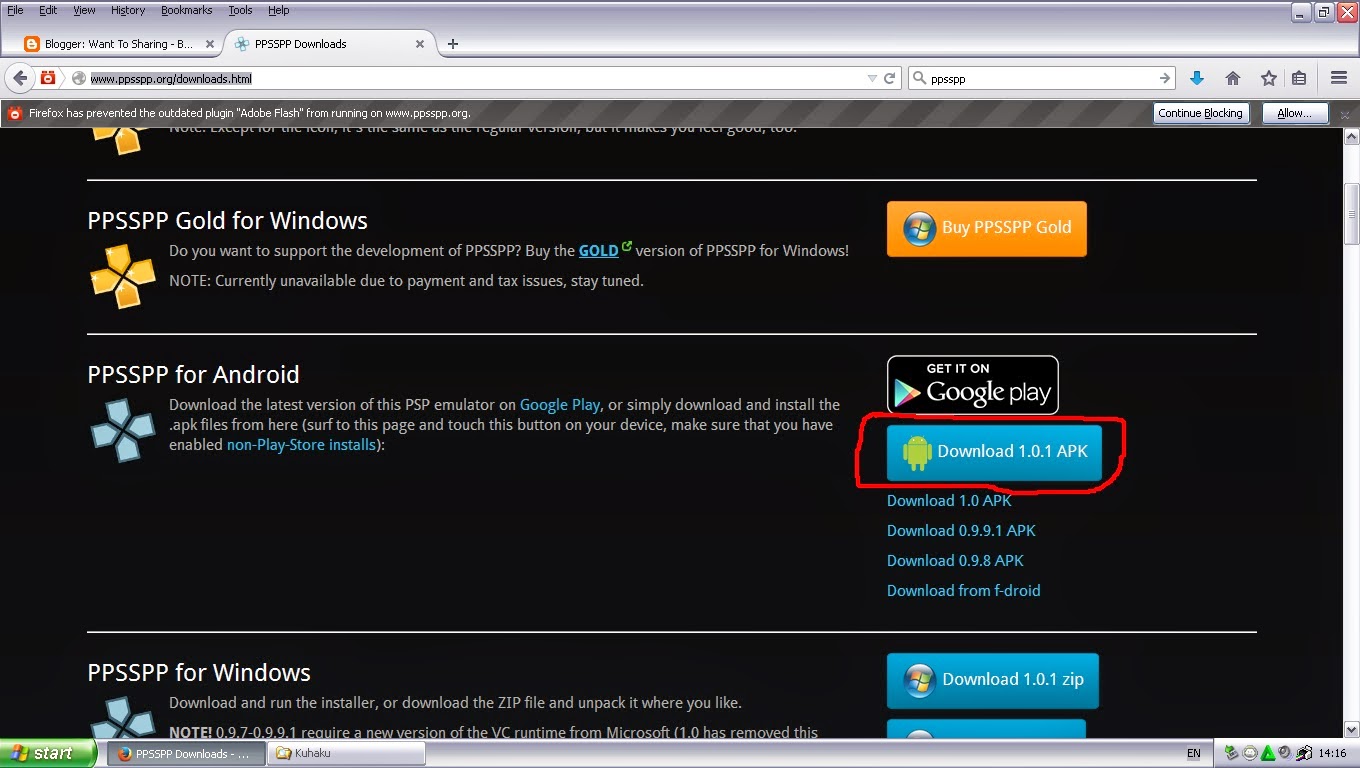Click the page vertical scrollbar thumb
This screenshot has height=768, width=1360.
(1351, 213)
